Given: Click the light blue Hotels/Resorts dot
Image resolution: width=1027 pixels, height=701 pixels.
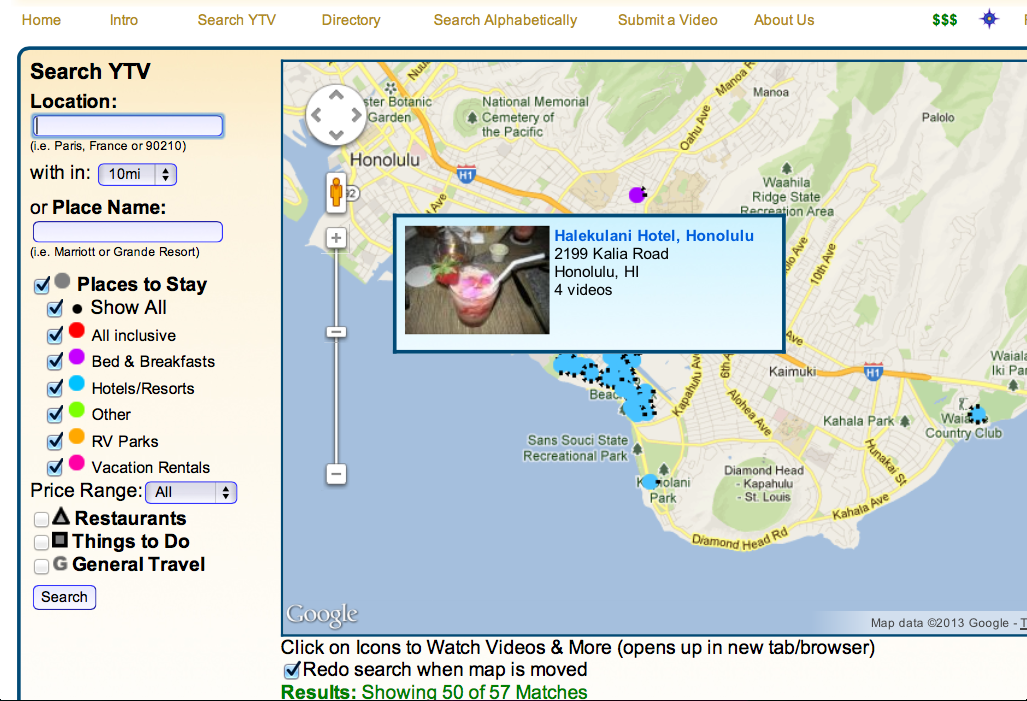Looking at the screenshot, I should [77, 383].
